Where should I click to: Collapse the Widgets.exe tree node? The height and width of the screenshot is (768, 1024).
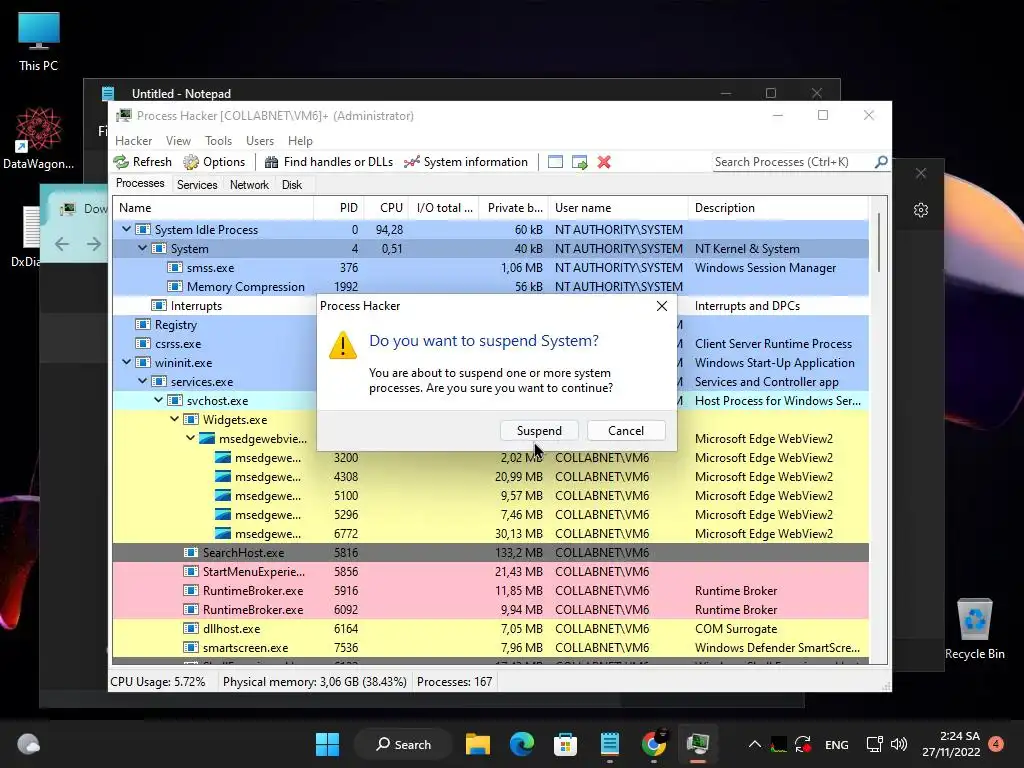174,419
